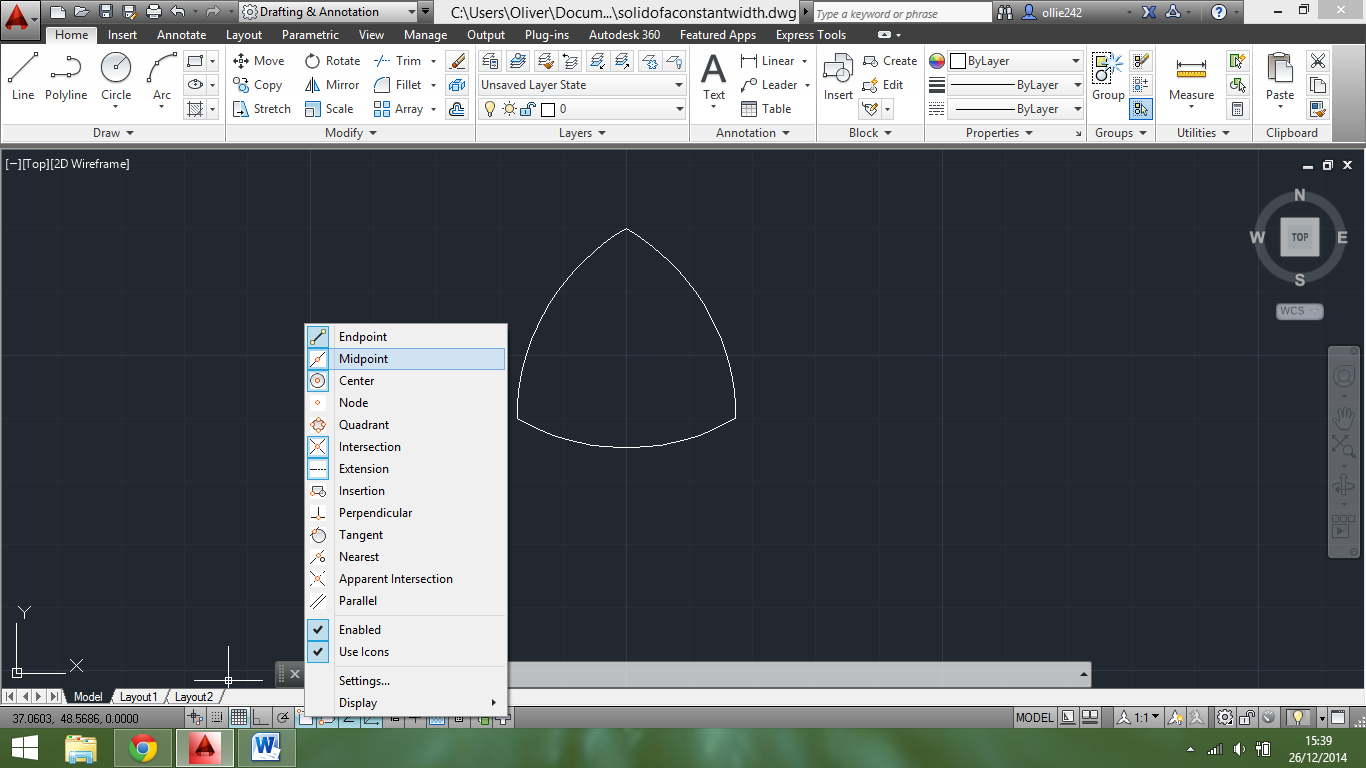1366x768 pixels.
Task: Select the Perpendicular snap entry
Action: tap(406, 513)
